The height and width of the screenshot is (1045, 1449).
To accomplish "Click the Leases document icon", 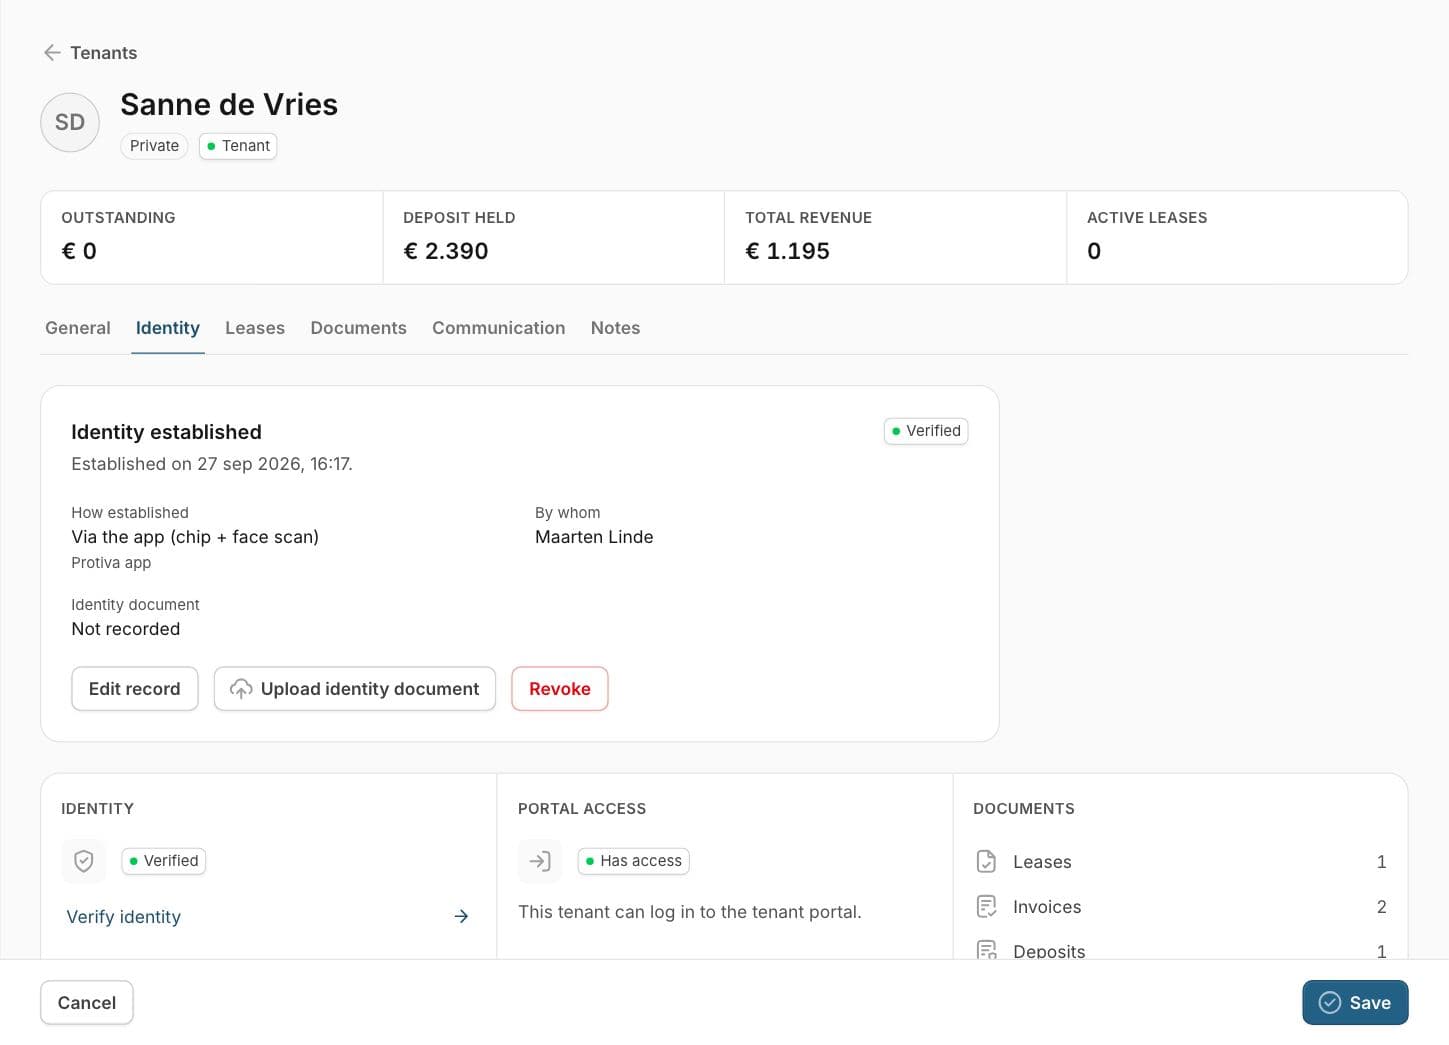I will pyautogui.click(x=986, y=861).
